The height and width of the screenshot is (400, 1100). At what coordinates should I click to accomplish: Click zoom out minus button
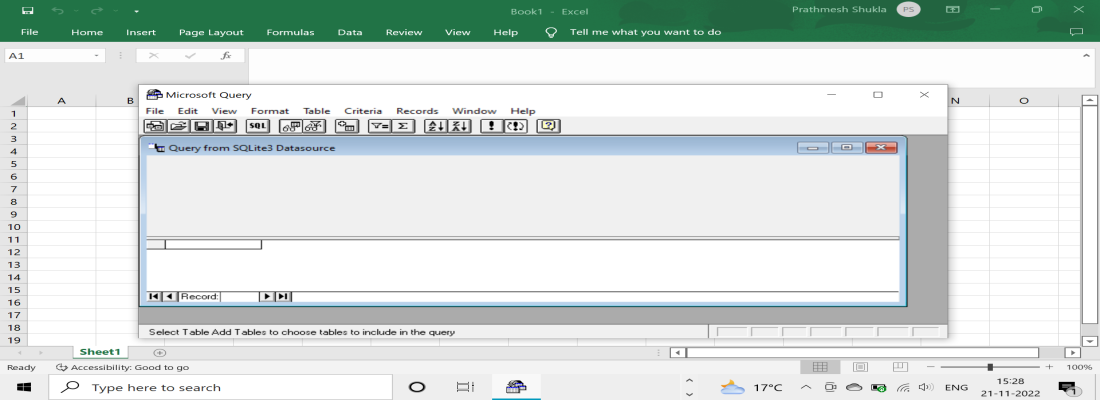930,367
